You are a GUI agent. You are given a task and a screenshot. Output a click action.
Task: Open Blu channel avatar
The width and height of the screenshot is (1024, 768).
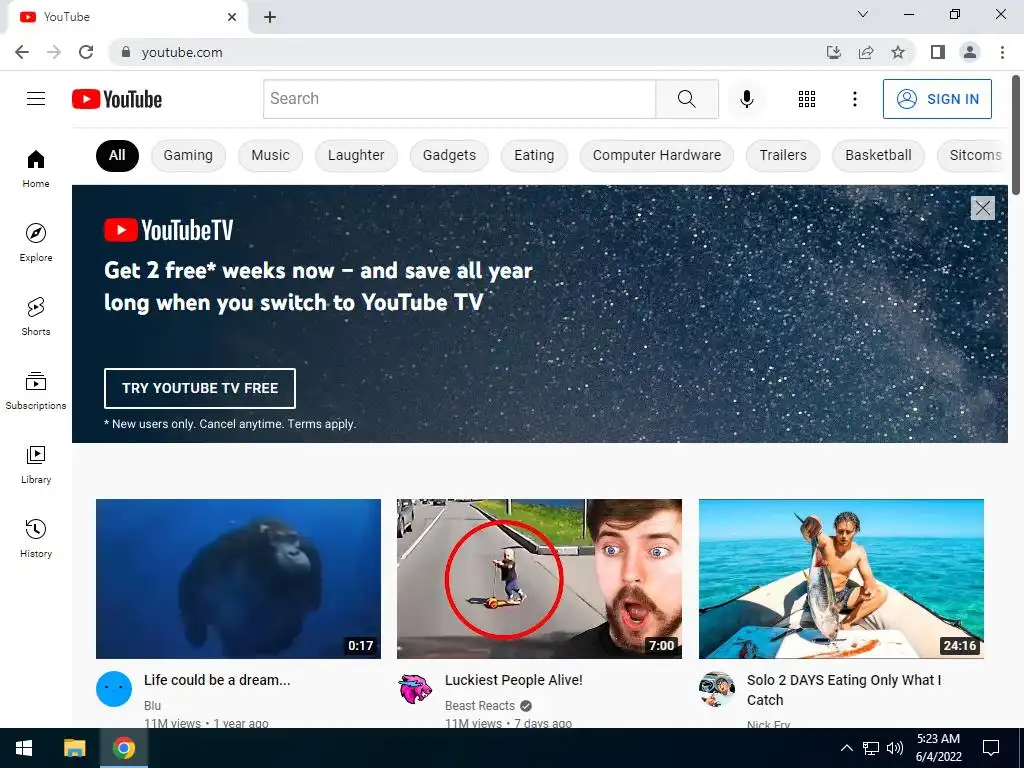(114, 689)
